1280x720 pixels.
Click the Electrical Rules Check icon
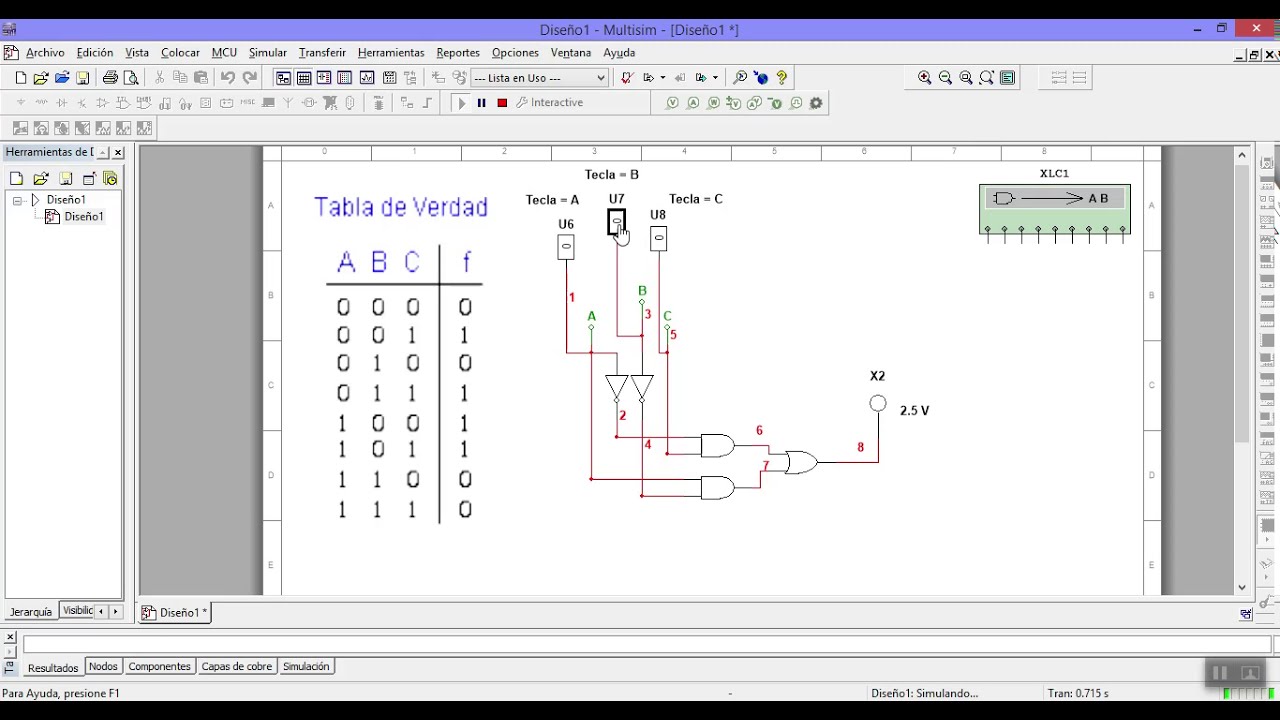(x=627, y=77)
